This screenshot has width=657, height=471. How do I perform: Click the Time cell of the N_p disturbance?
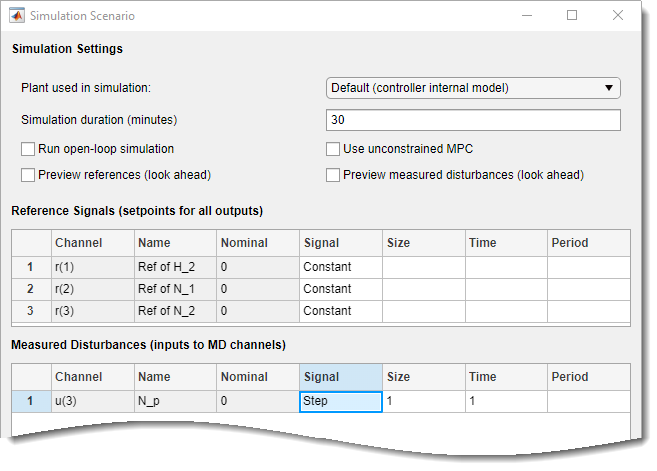(x=506, y=401)
